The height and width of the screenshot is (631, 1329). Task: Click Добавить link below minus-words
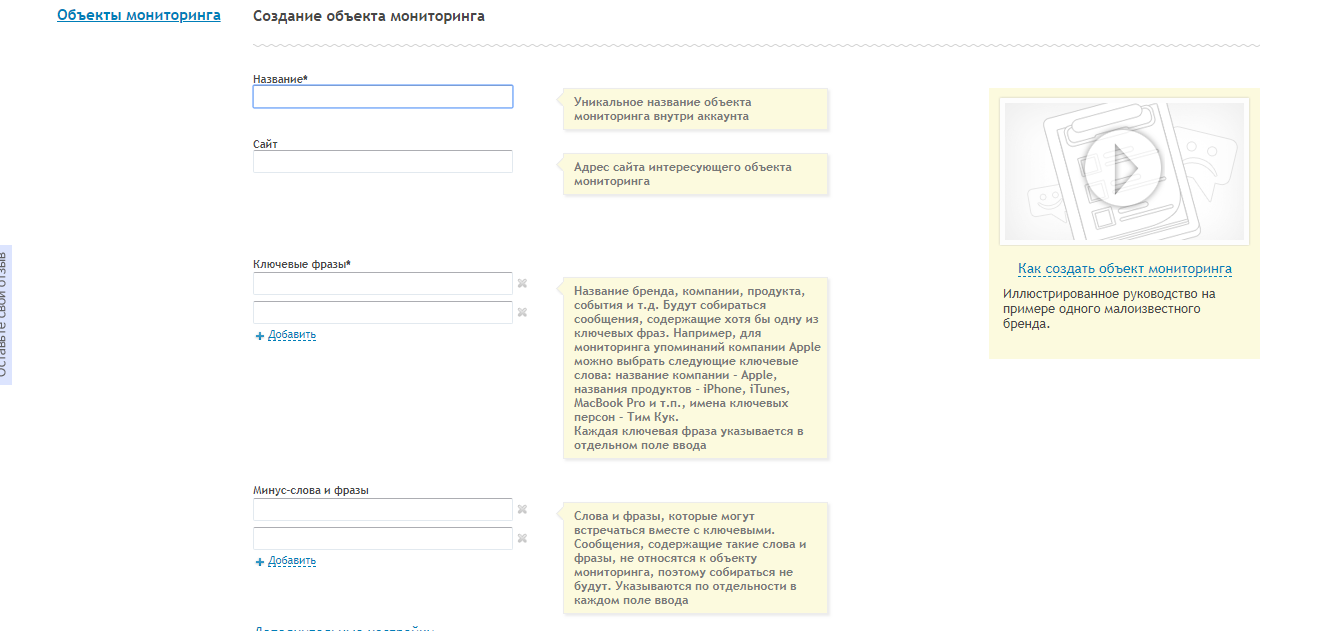292,561
